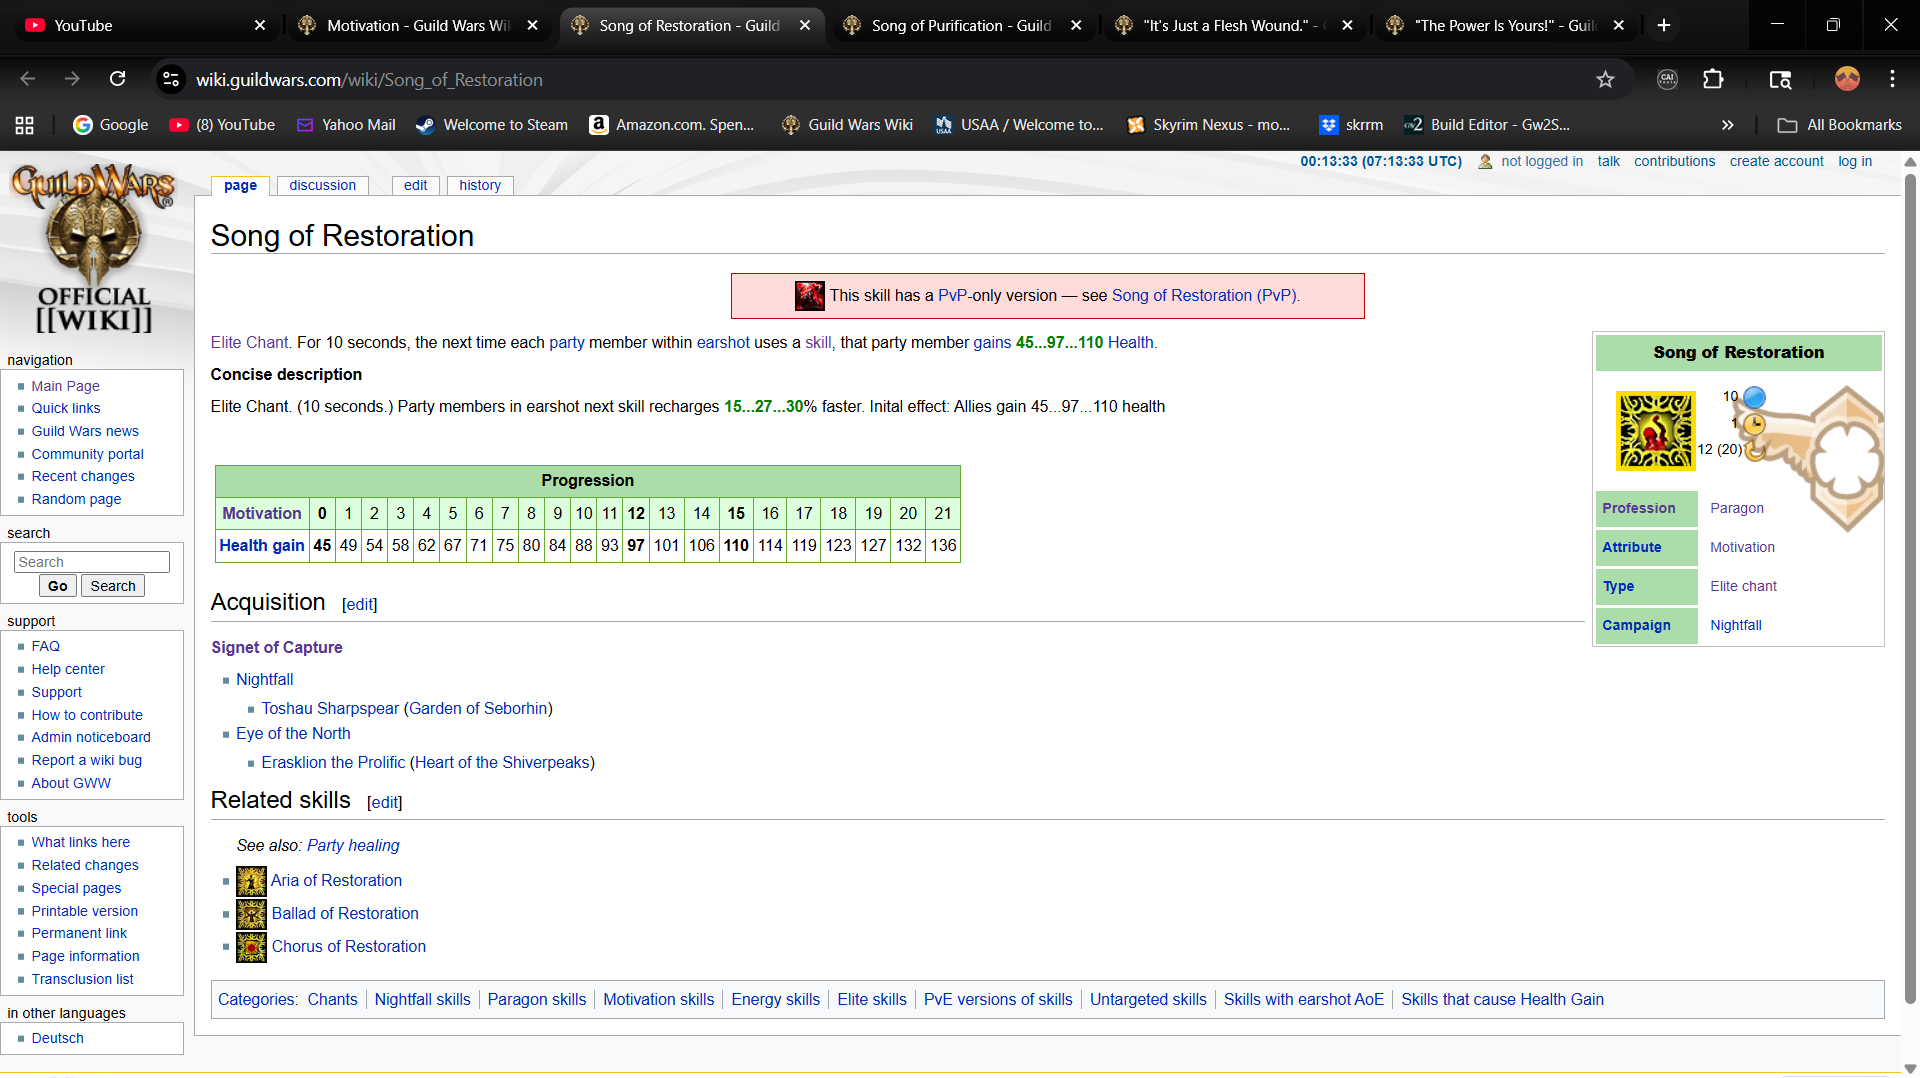Open the wiki history tab
The width and height of the screenshot is (1920, 1078).
[x=480, y=186]
